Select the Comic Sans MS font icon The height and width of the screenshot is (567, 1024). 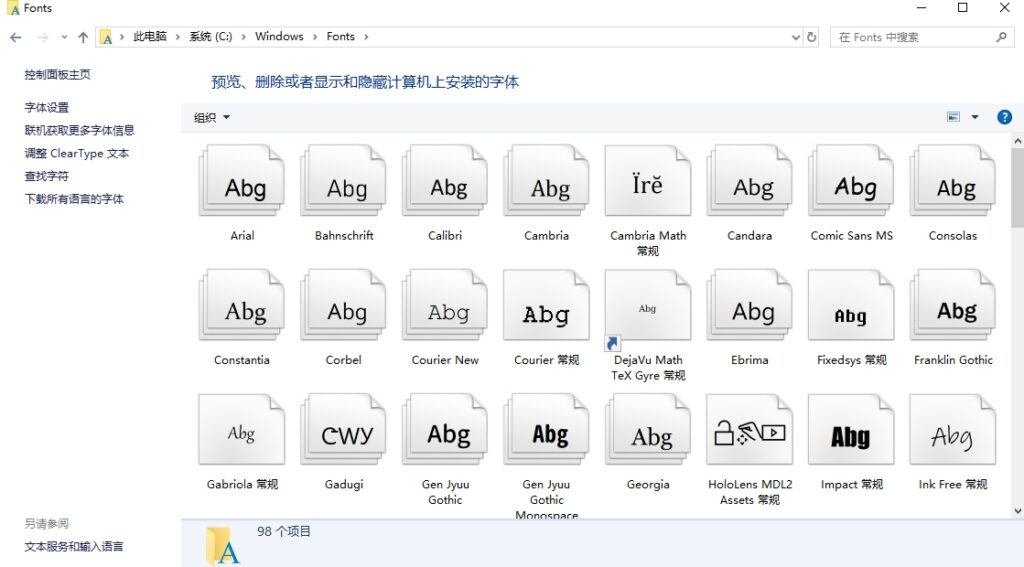pyautogui.click(x=851, y=181)
